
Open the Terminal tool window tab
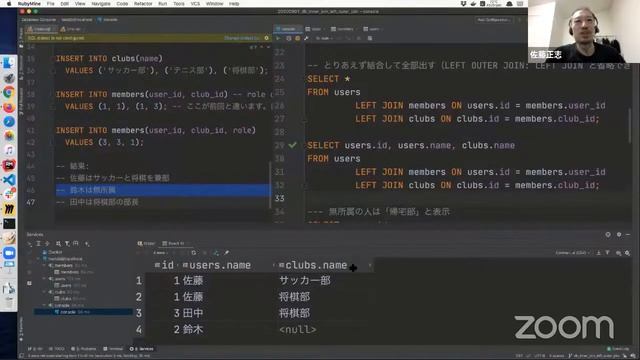pos(113,349)
